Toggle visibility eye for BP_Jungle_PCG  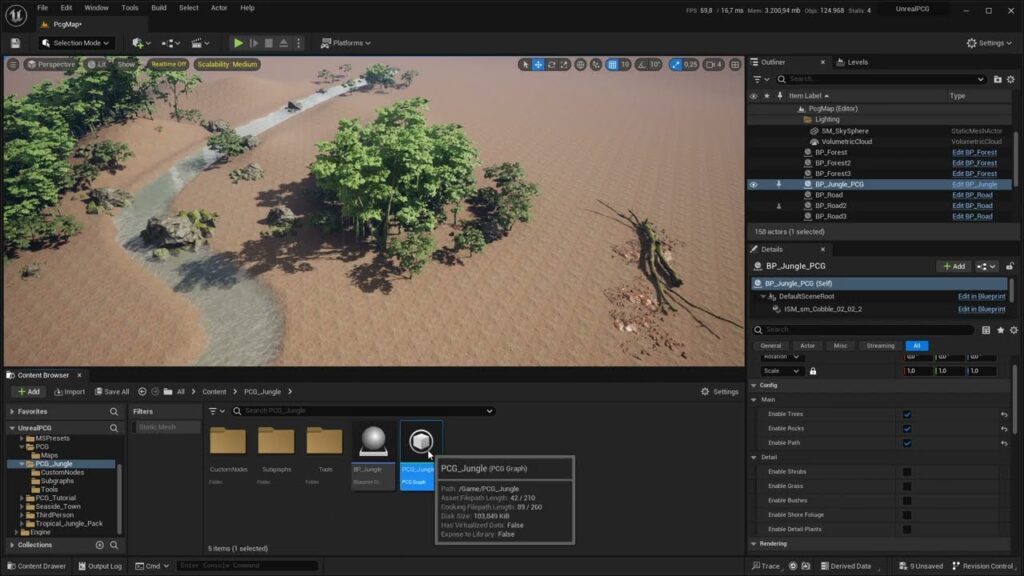click(753, 184)
